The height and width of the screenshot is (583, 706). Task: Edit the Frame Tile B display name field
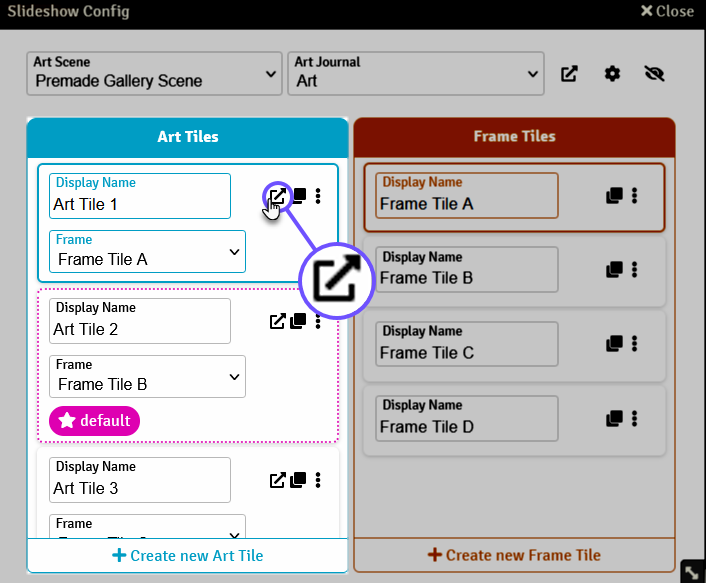click(x=467, y=270)
